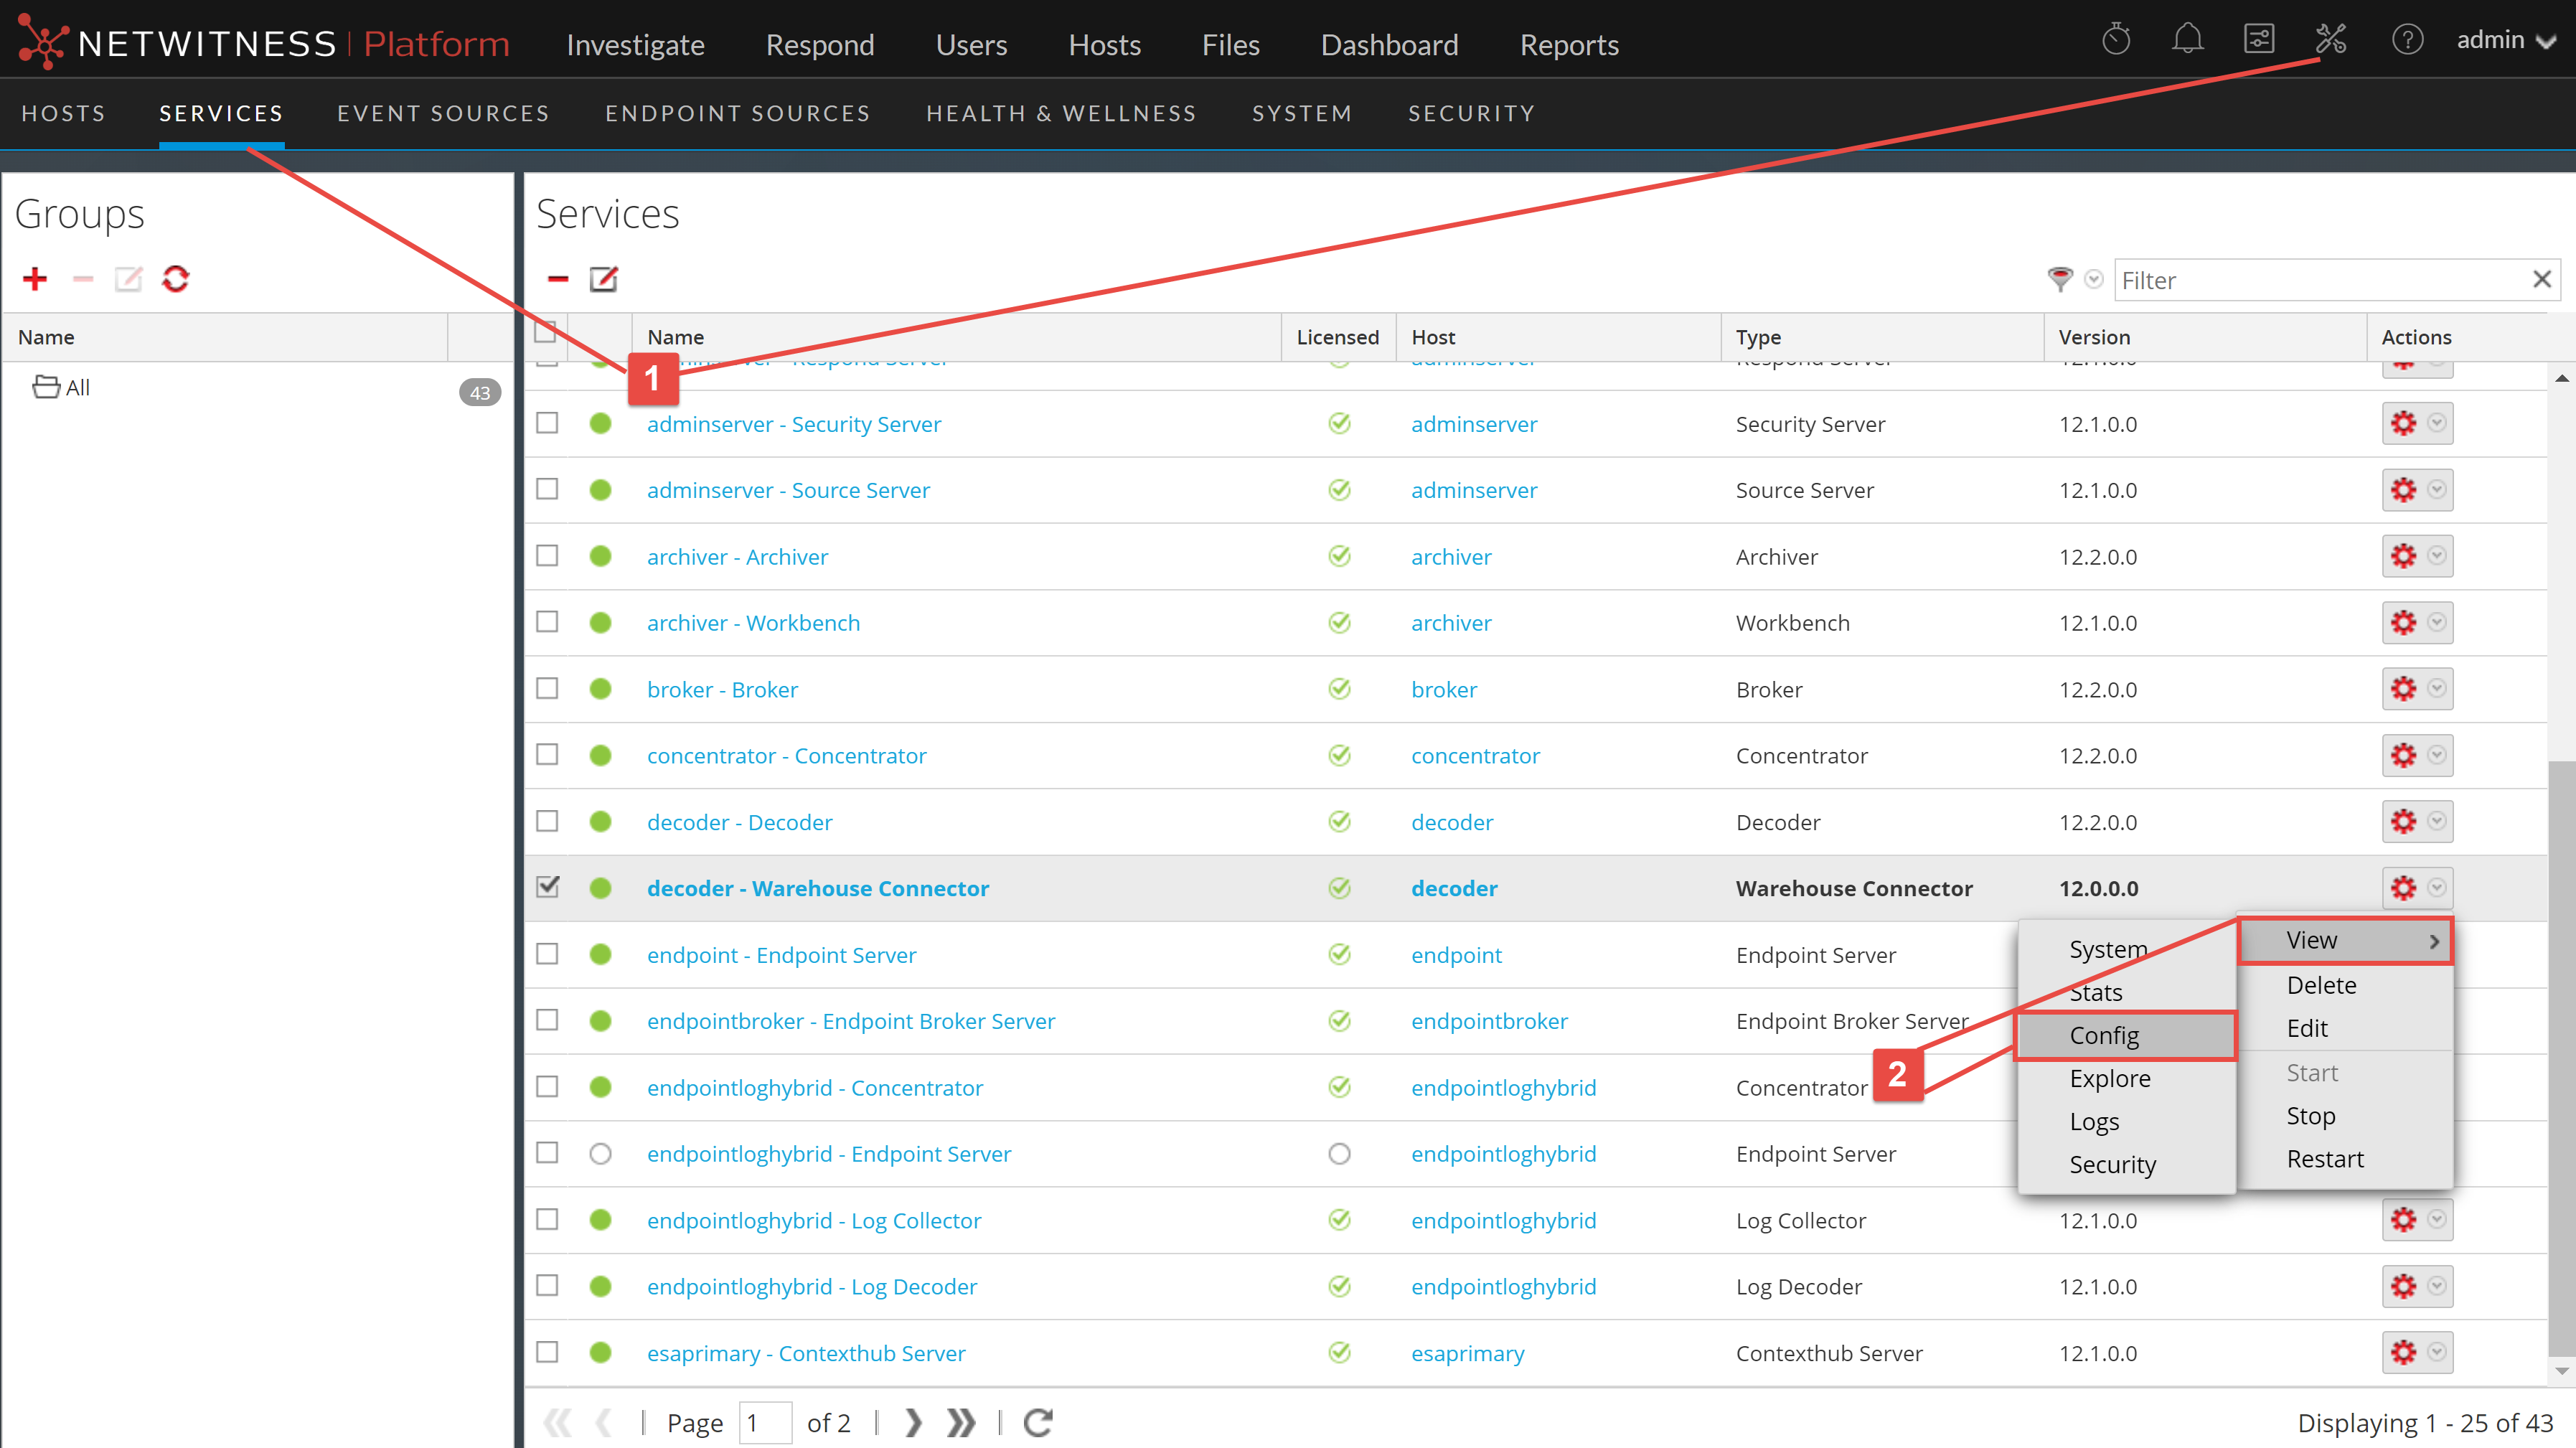
Task: Click the services filter funnel icon
Action: pos(2060,279)
